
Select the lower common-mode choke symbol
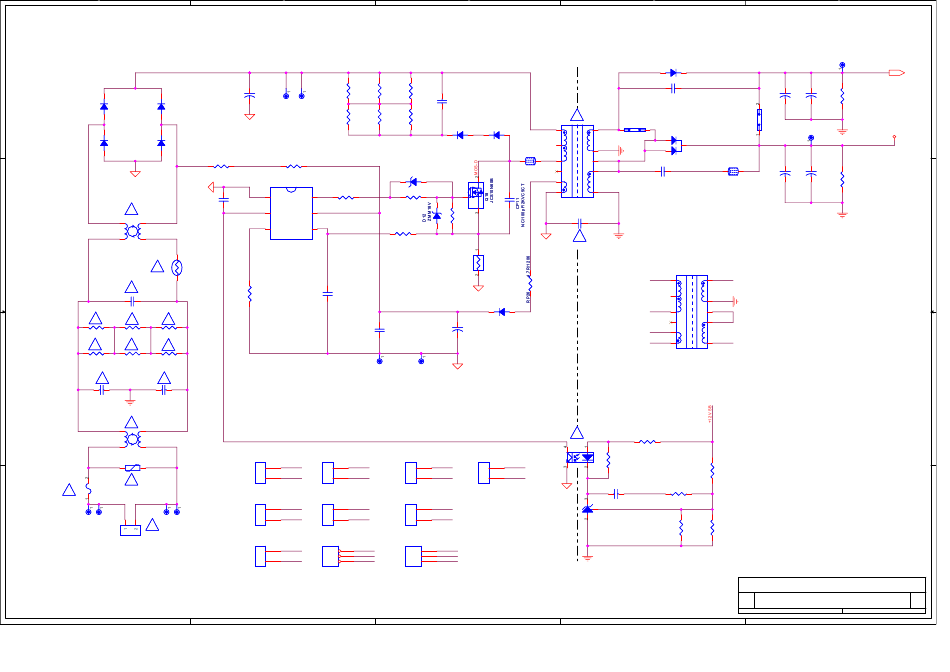click(132, 439)
